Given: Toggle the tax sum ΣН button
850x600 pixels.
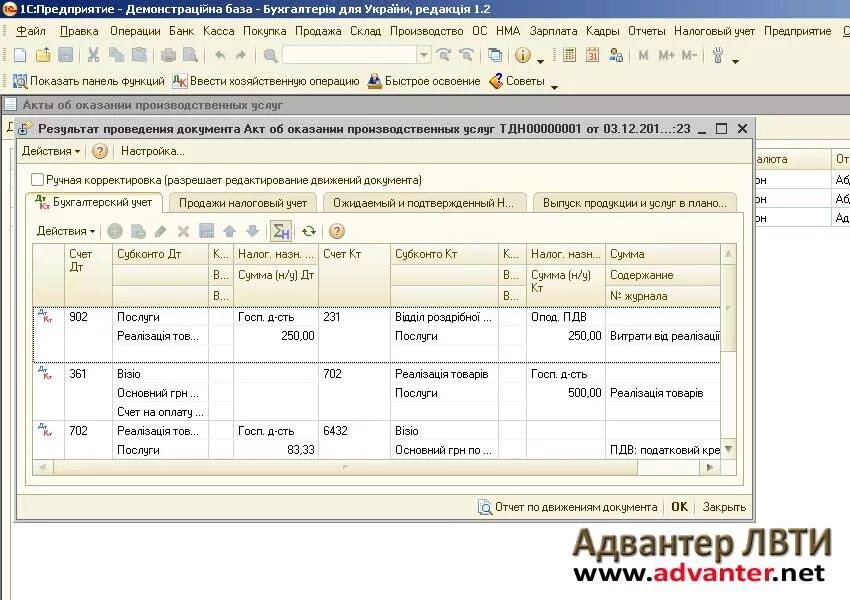Looking at the screenshot, I should [x=281, y=231].
